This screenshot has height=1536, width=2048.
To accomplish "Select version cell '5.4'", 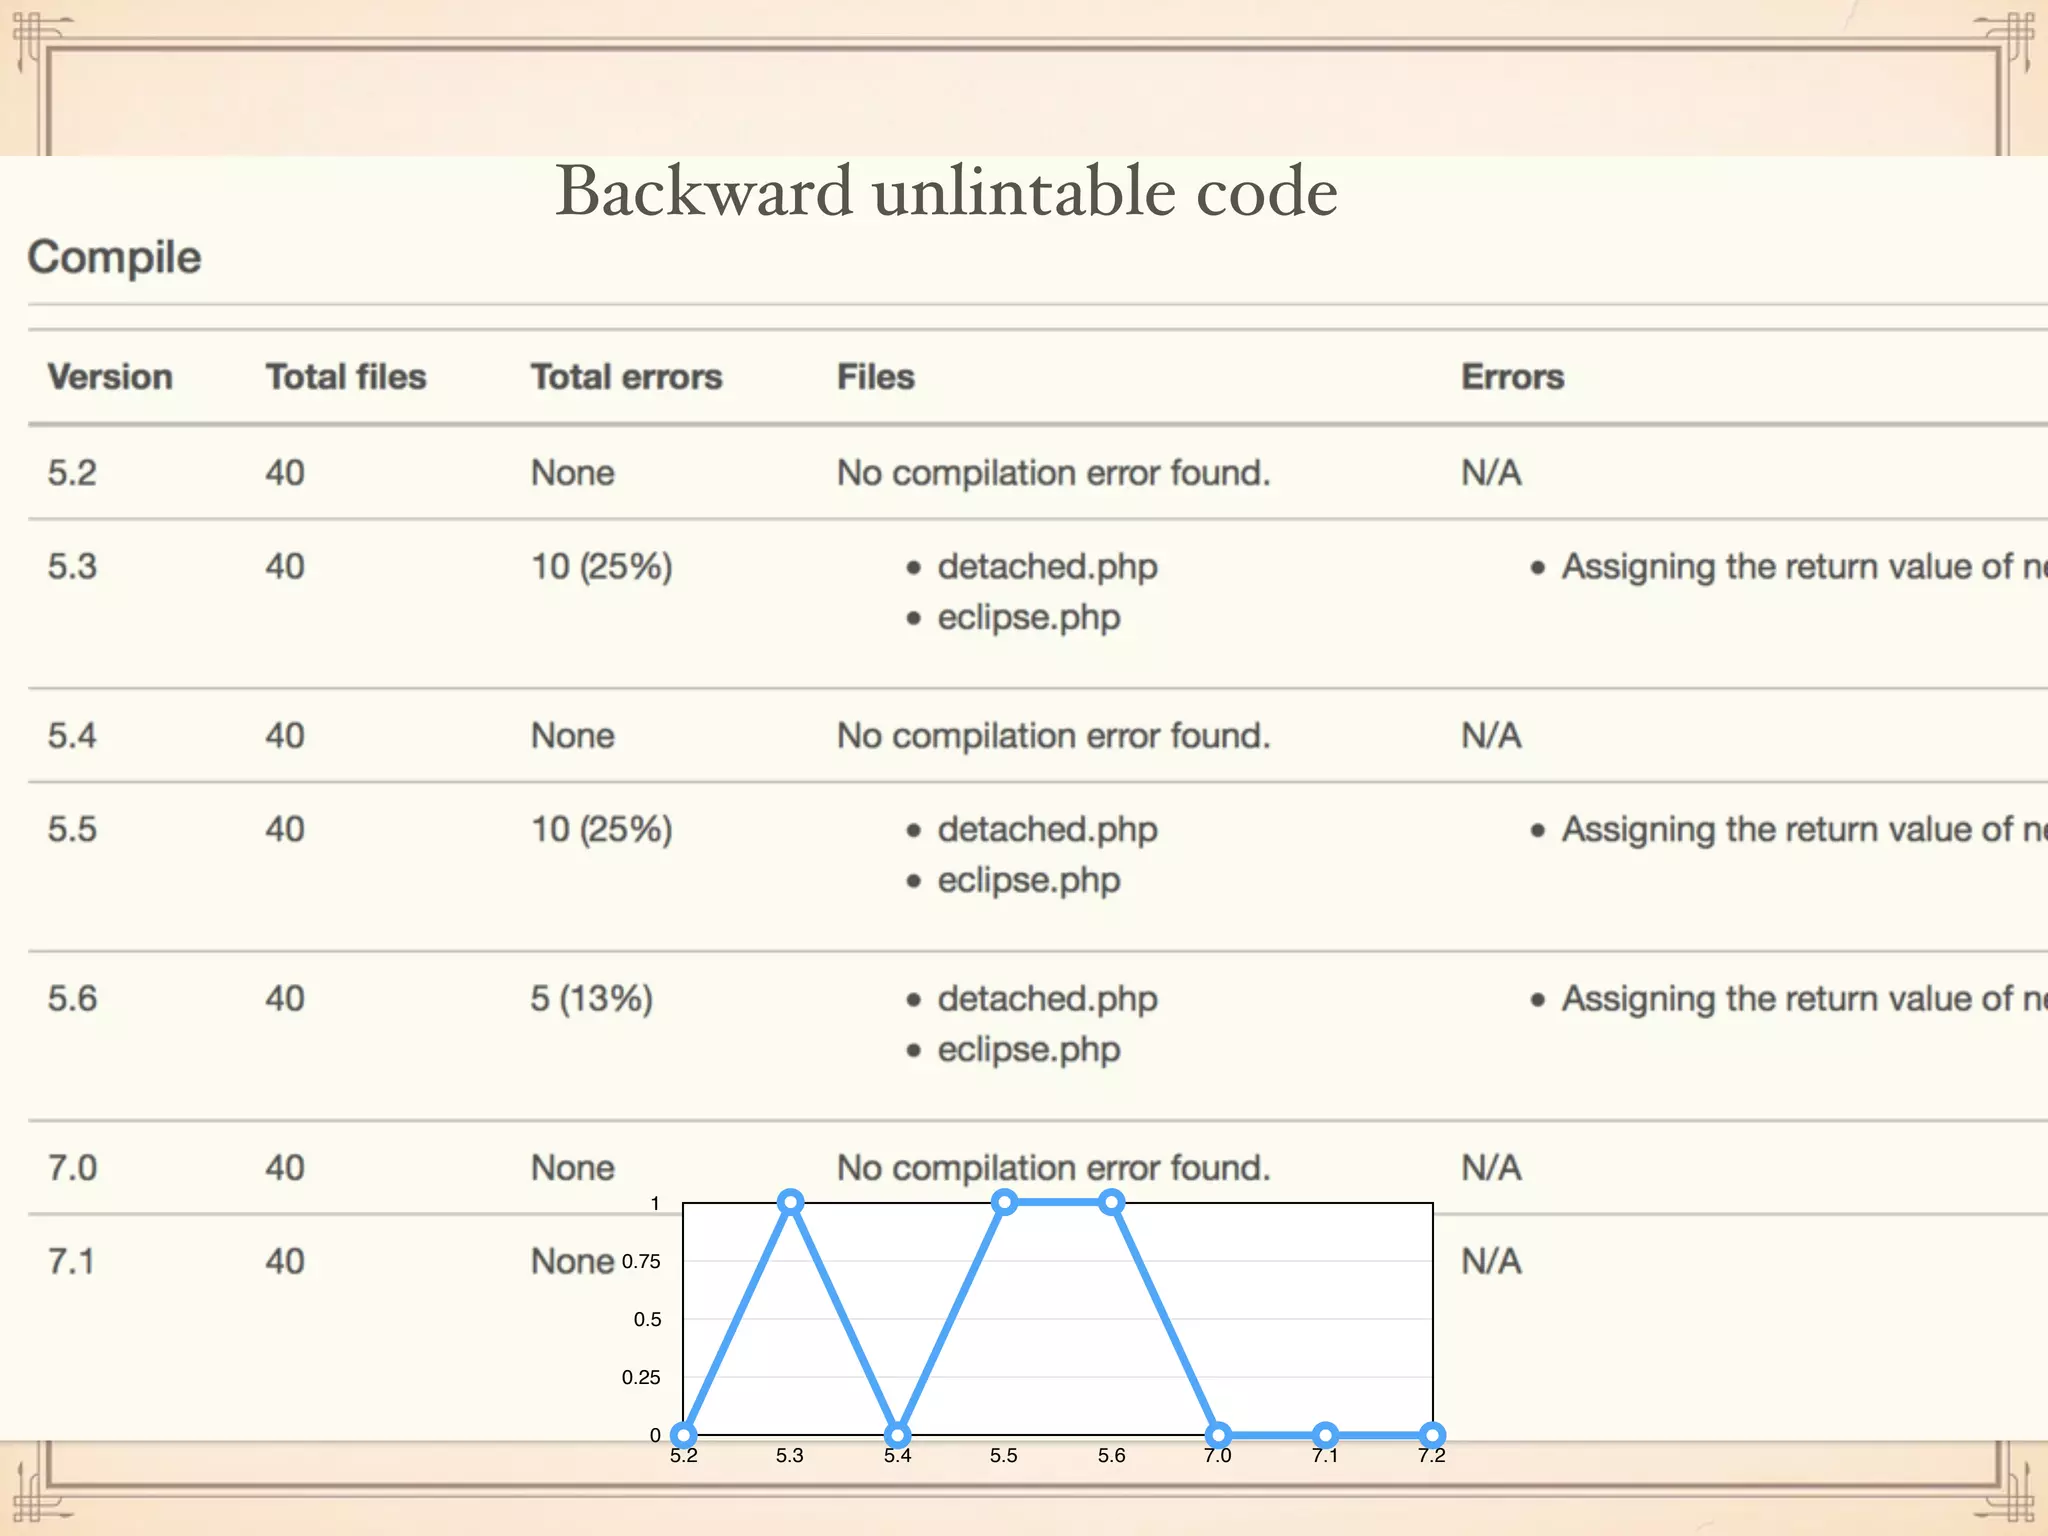I will coord(72,736).
